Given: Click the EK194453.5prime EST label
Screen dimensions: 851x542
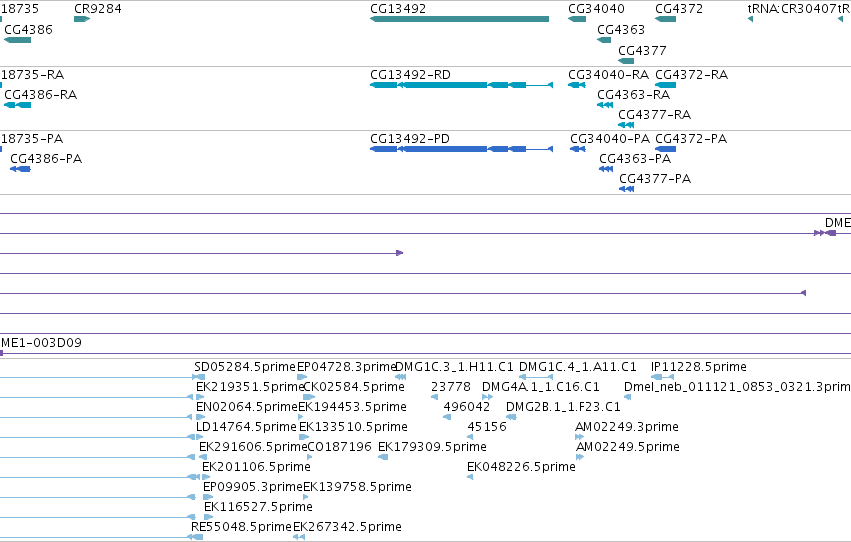Looking at the screenshot, I should click(352, 407).
